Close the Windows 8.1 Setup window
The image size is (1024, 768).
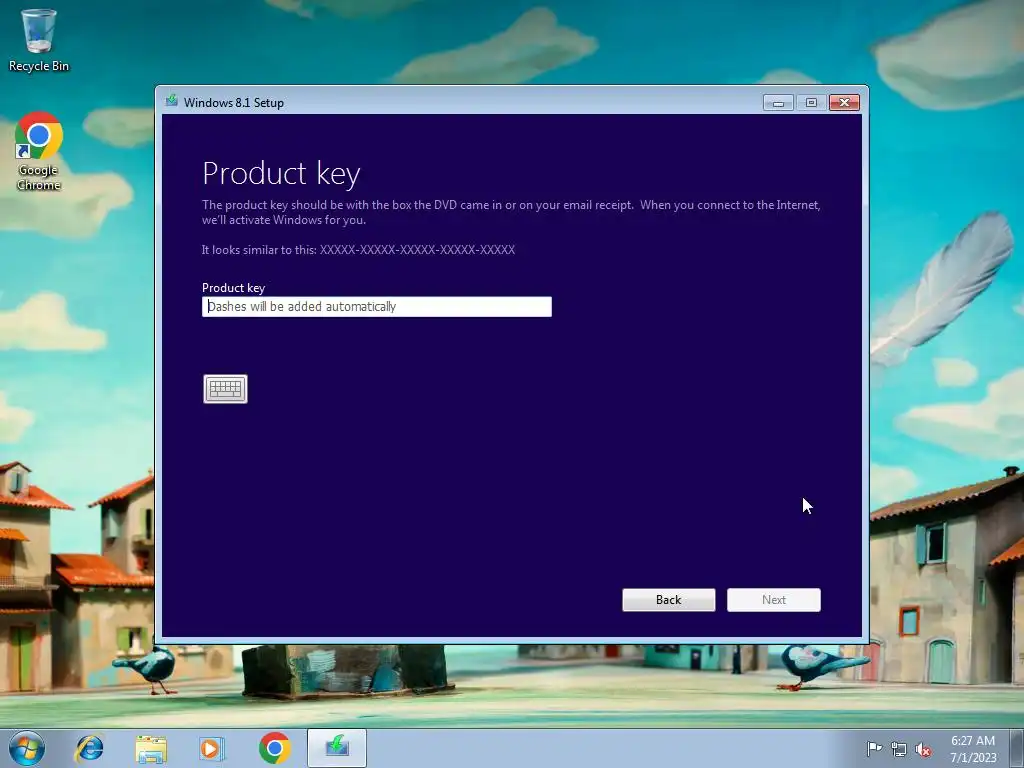844,103
